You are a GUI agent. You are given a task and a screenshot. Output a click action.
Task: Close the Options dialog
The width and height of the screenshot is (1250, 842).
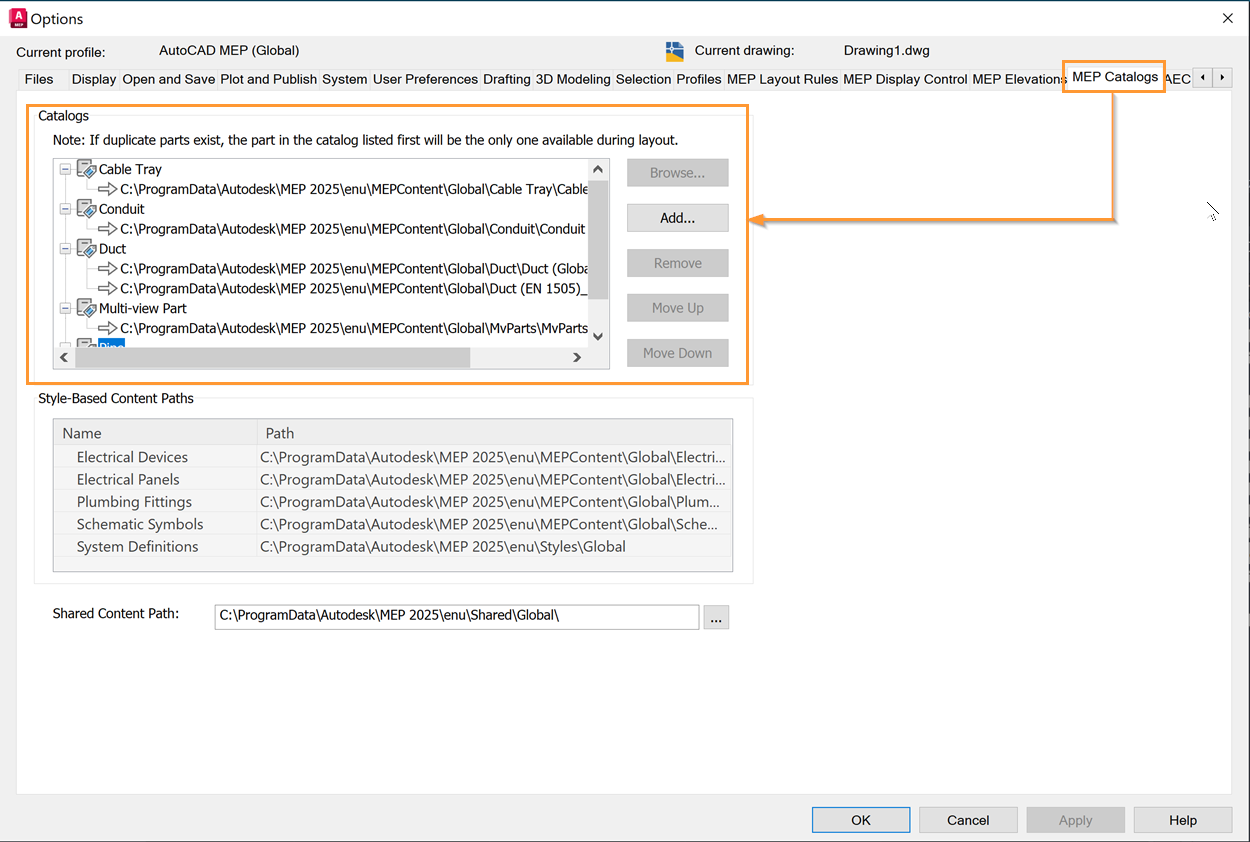1228,18
